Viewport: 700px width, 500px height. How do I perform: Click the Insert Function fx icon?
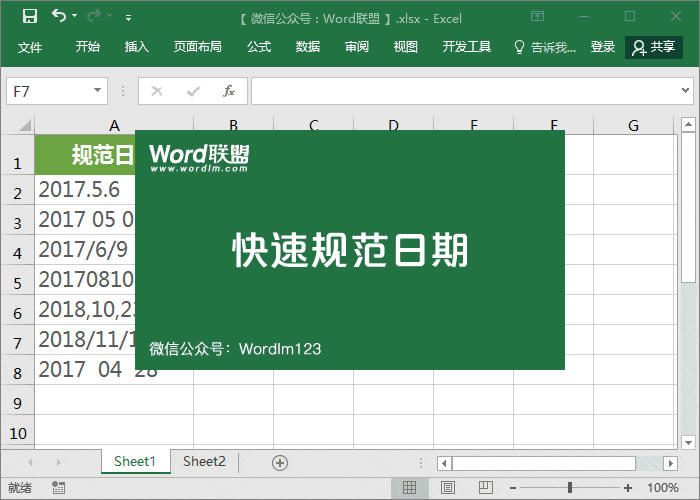click(x=228, y=91)
